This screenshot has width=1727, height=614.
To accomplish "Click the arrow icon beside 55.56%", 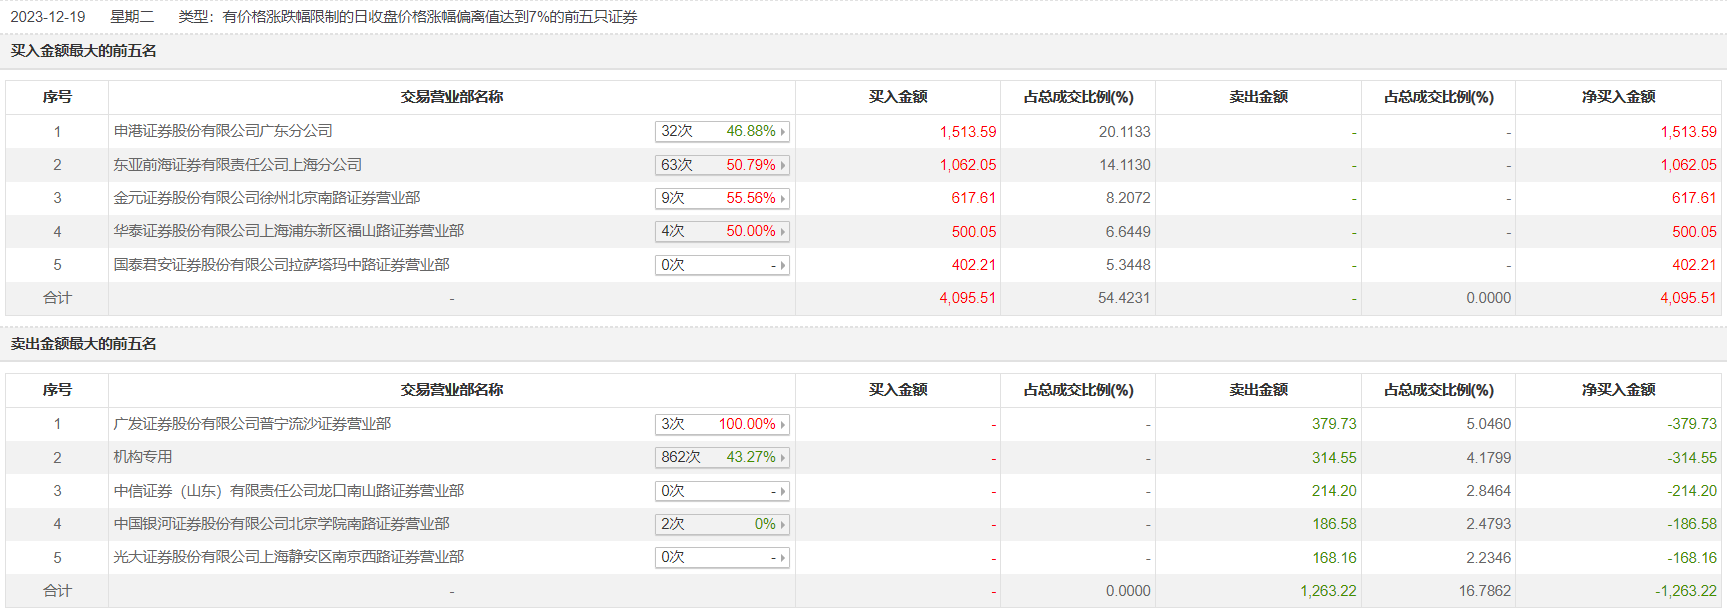I will 783,199.
